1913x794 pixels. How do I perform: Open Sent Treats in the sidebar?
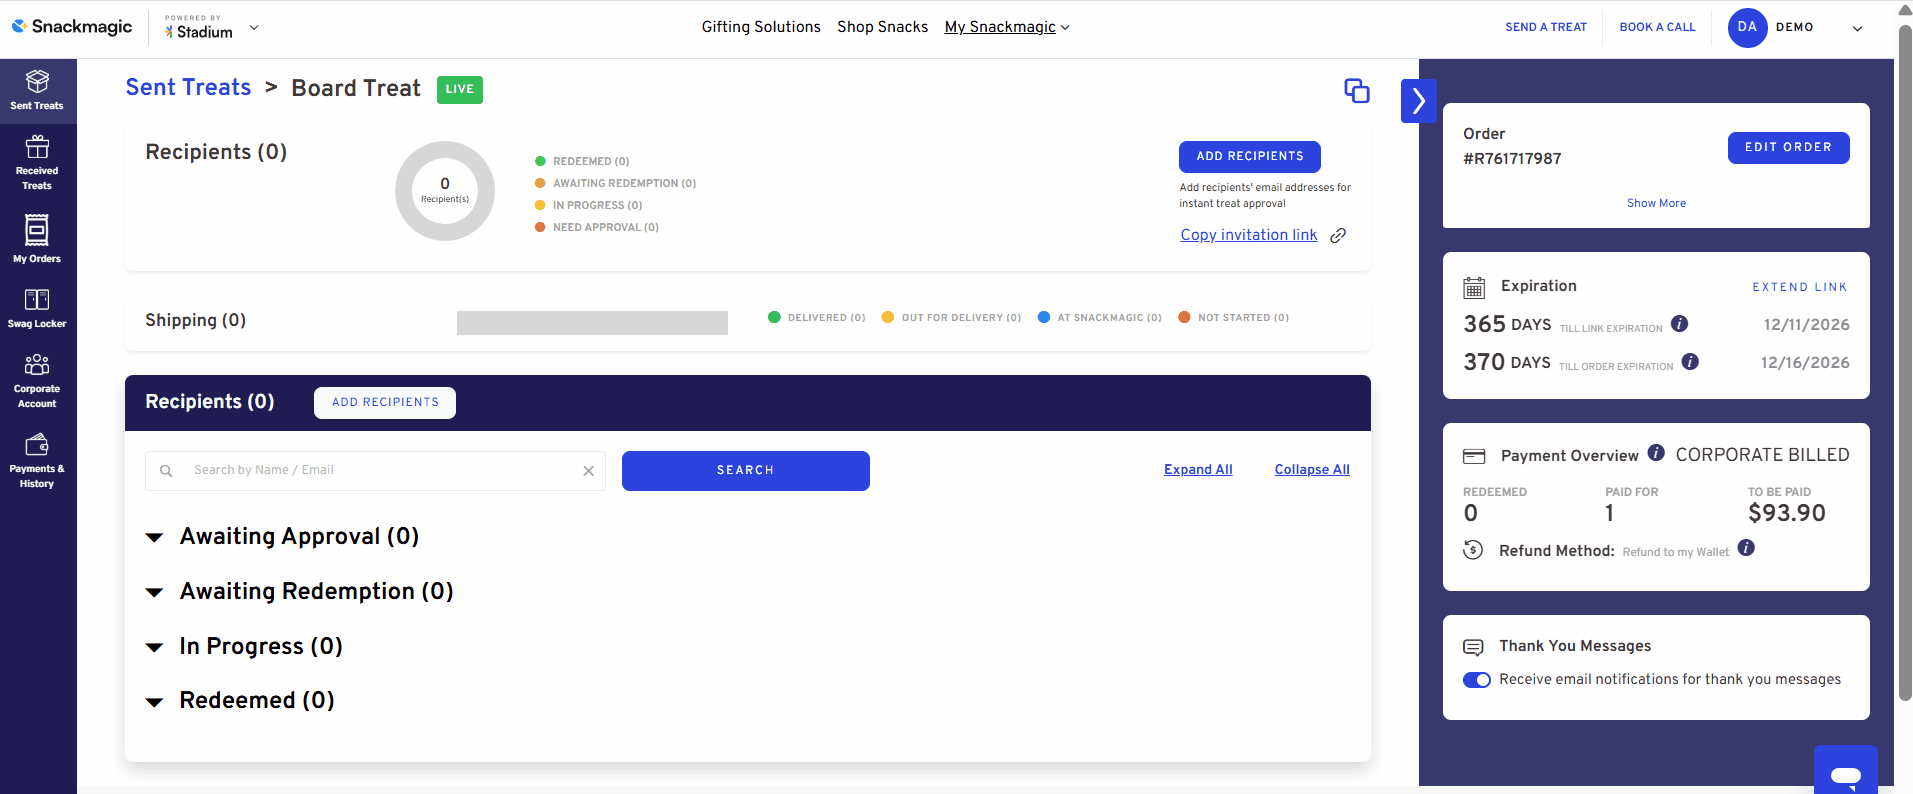[37, 90]
